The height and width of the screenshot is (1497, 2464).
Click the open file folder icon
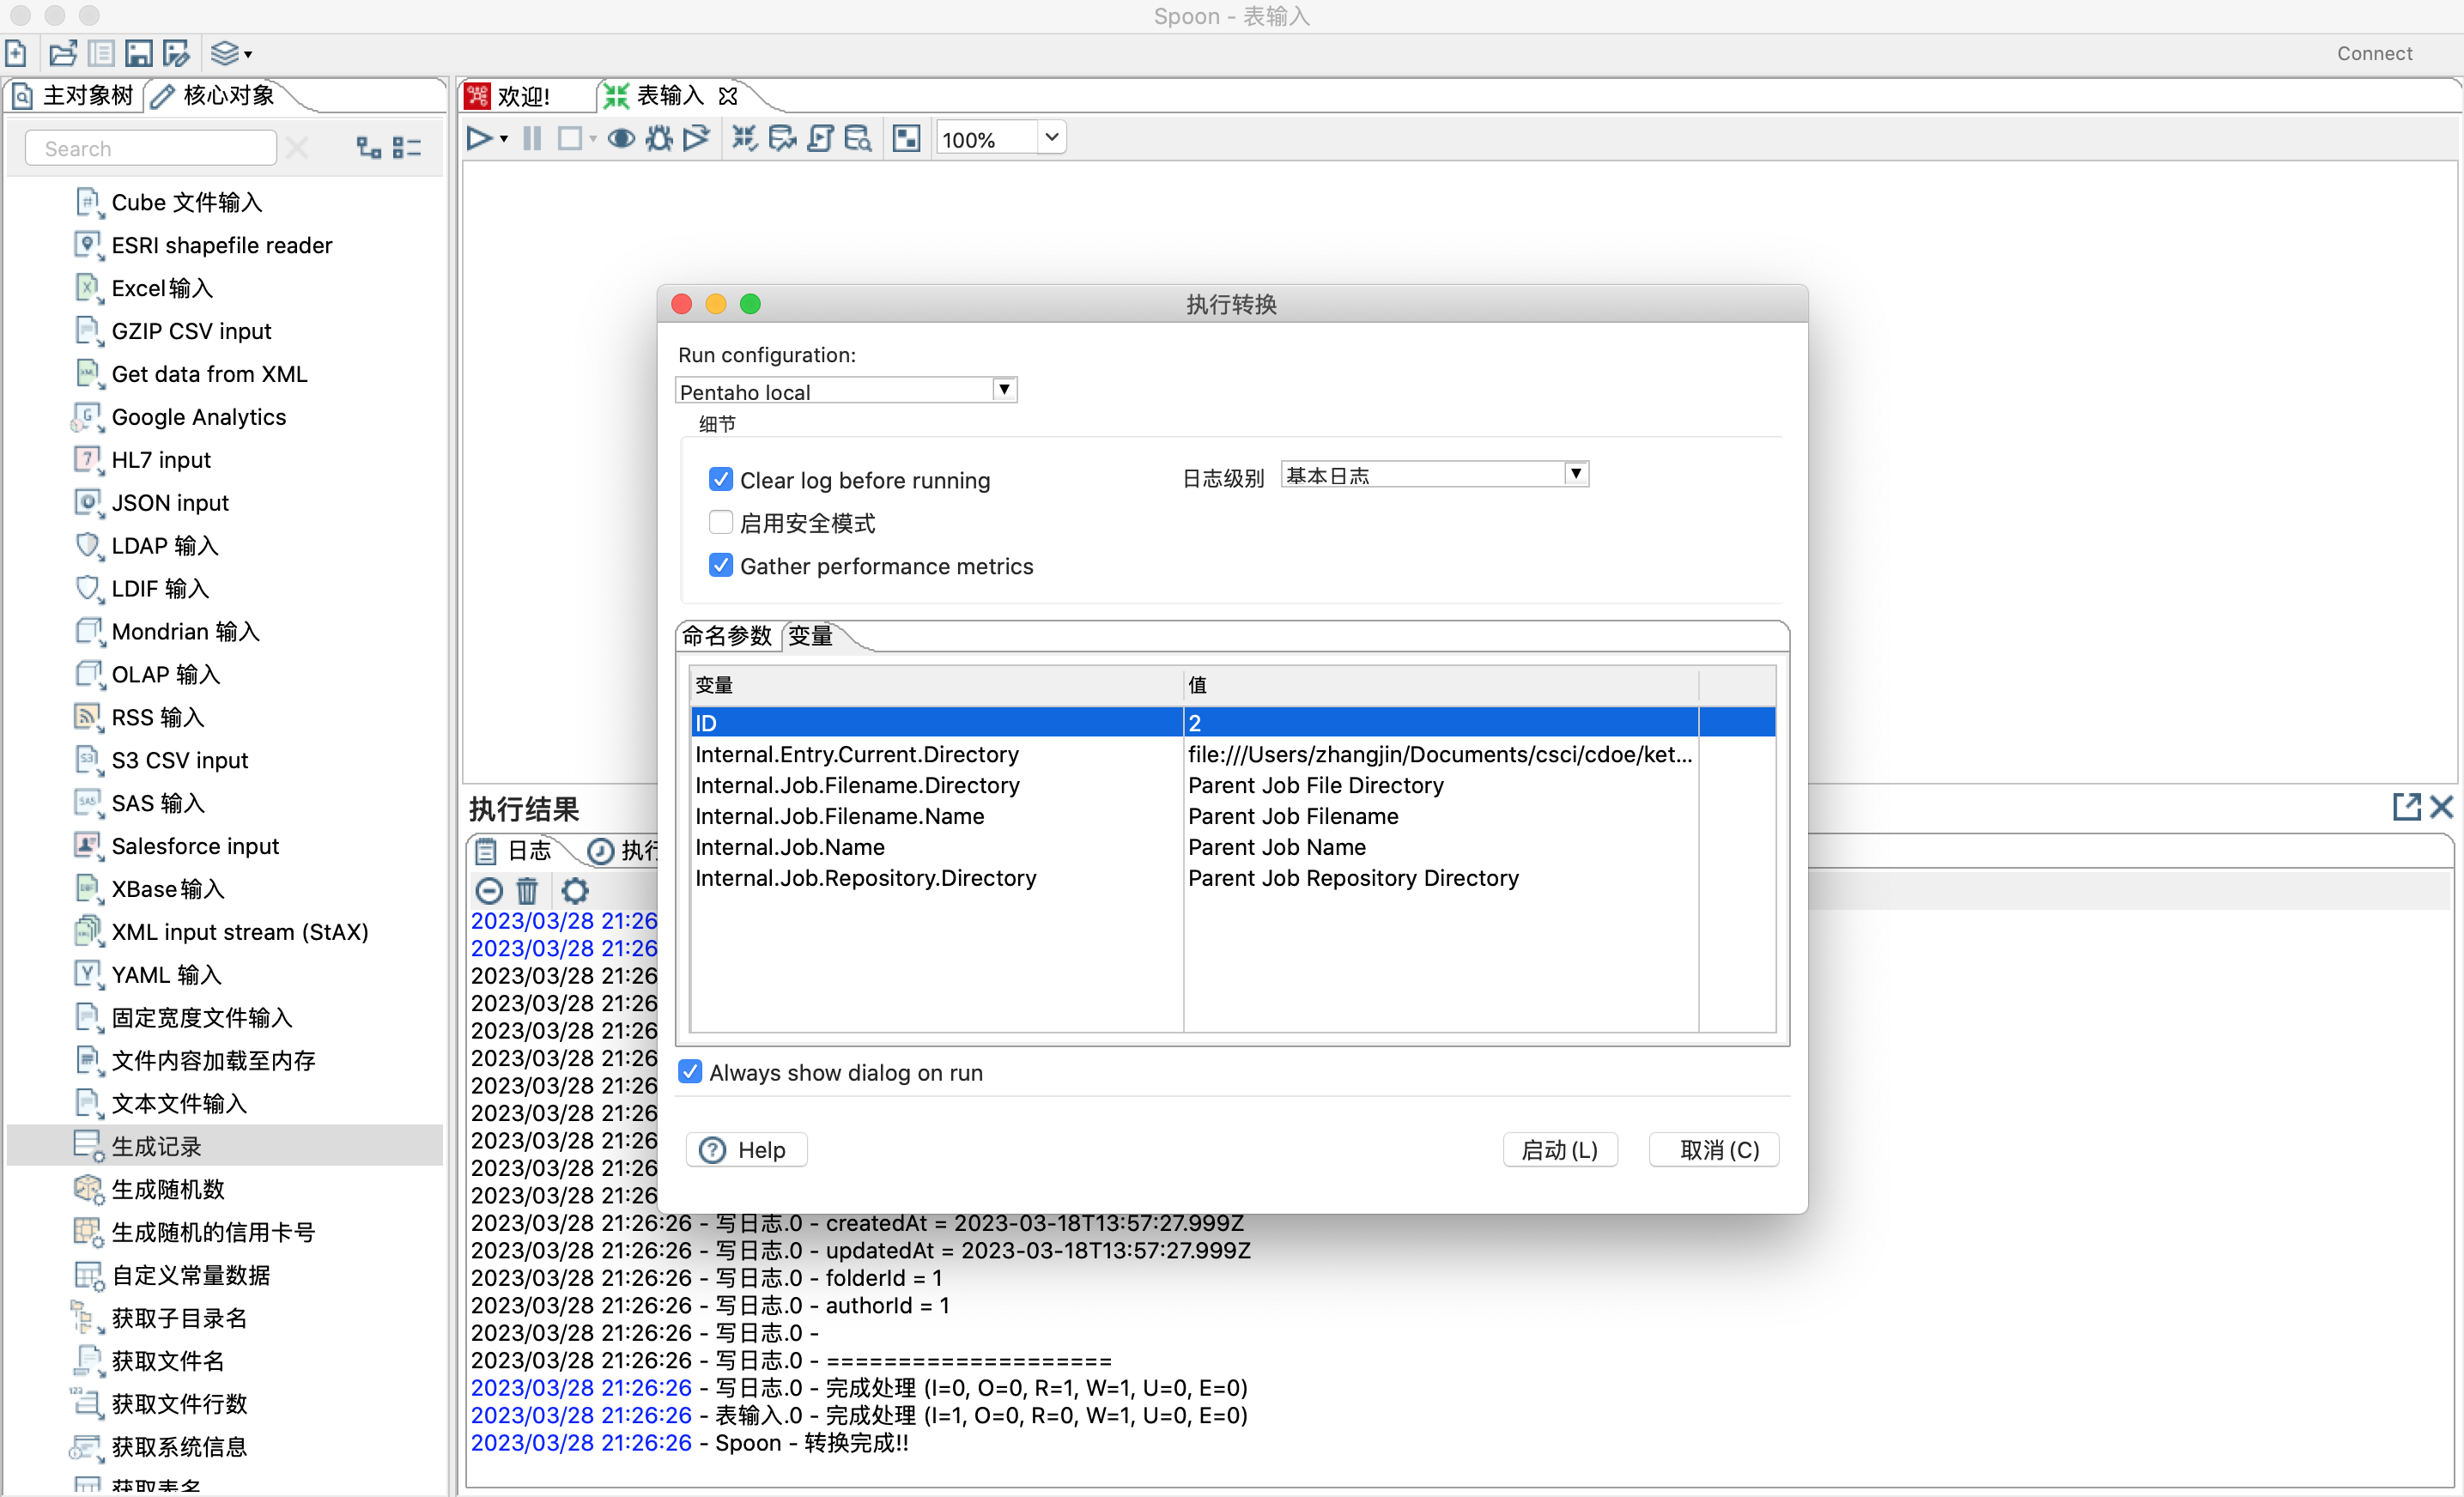(x=62, y=53)
